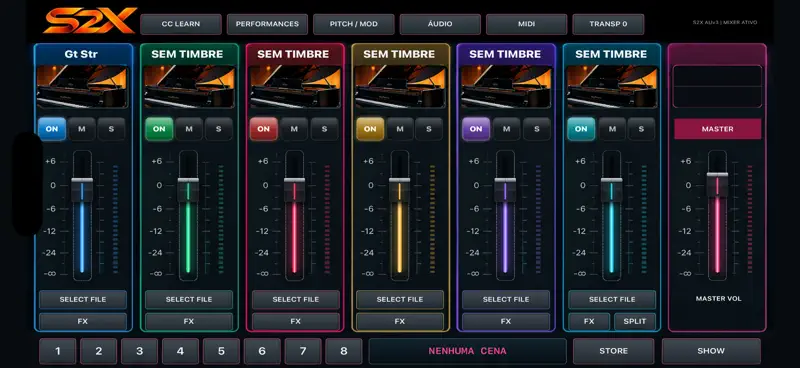800x368 pixels.
Task: Open FX for the Gt Str channel
Action: click(83, 322)
